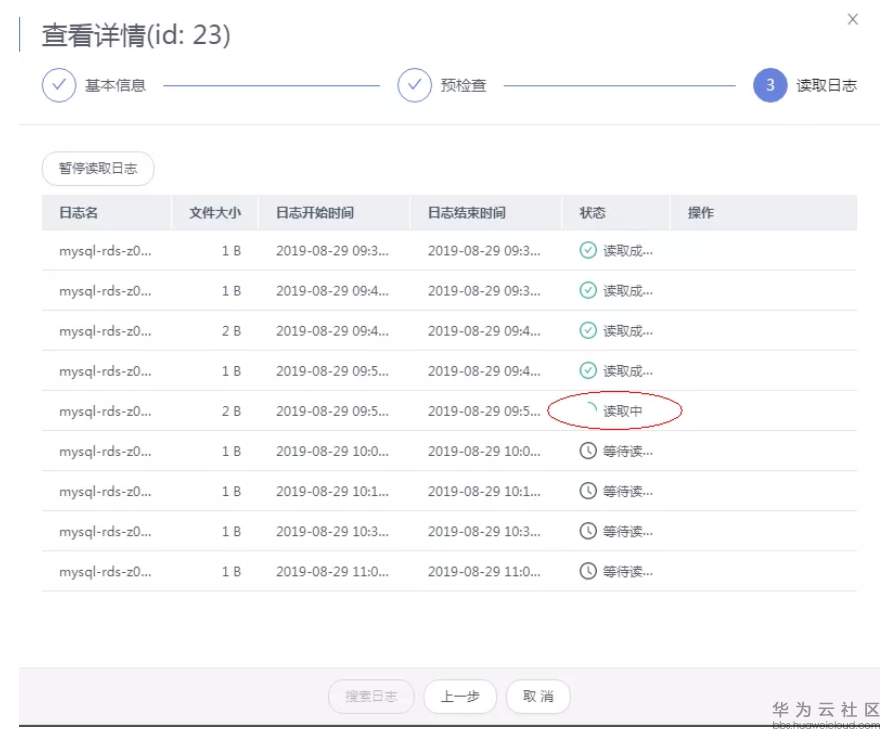Click 1 B size in row starting 10:1...
The image size is (894, 740).
(x=231, y=491)
